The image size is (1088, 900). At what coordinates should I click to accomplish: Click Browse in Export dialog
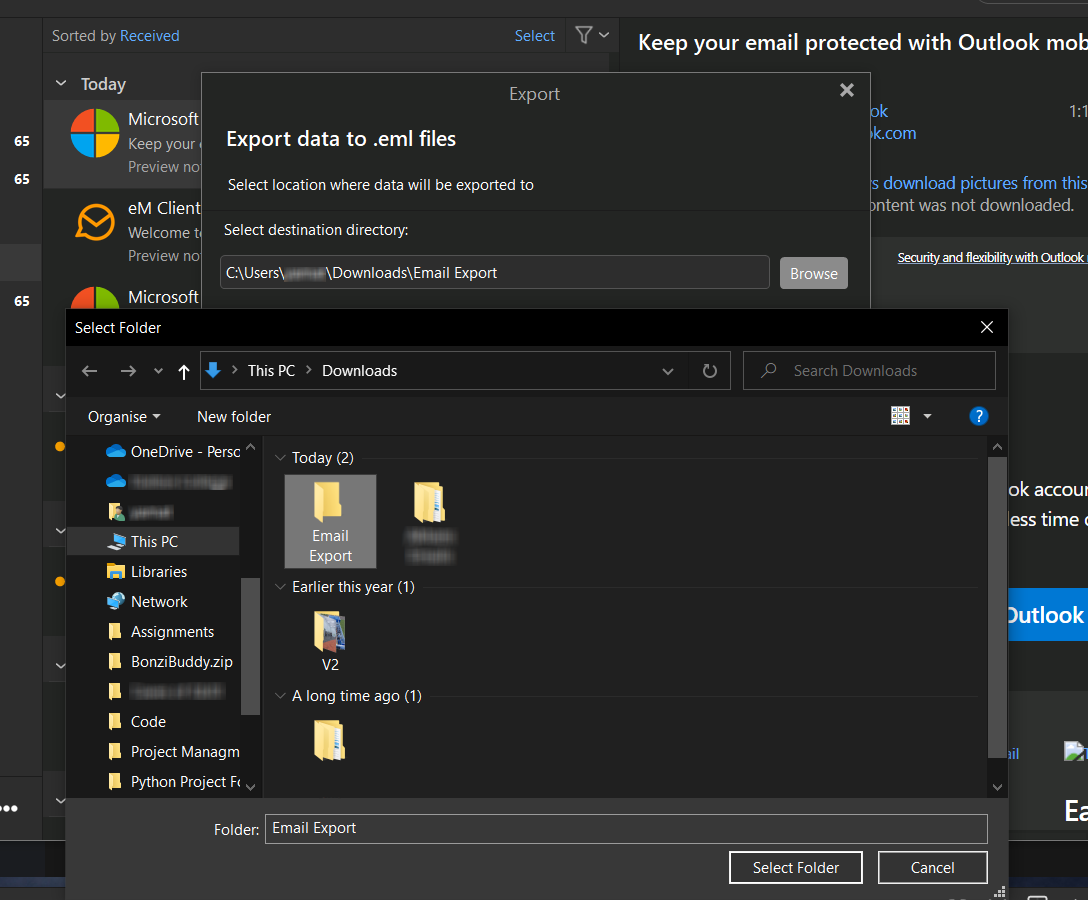813,273
